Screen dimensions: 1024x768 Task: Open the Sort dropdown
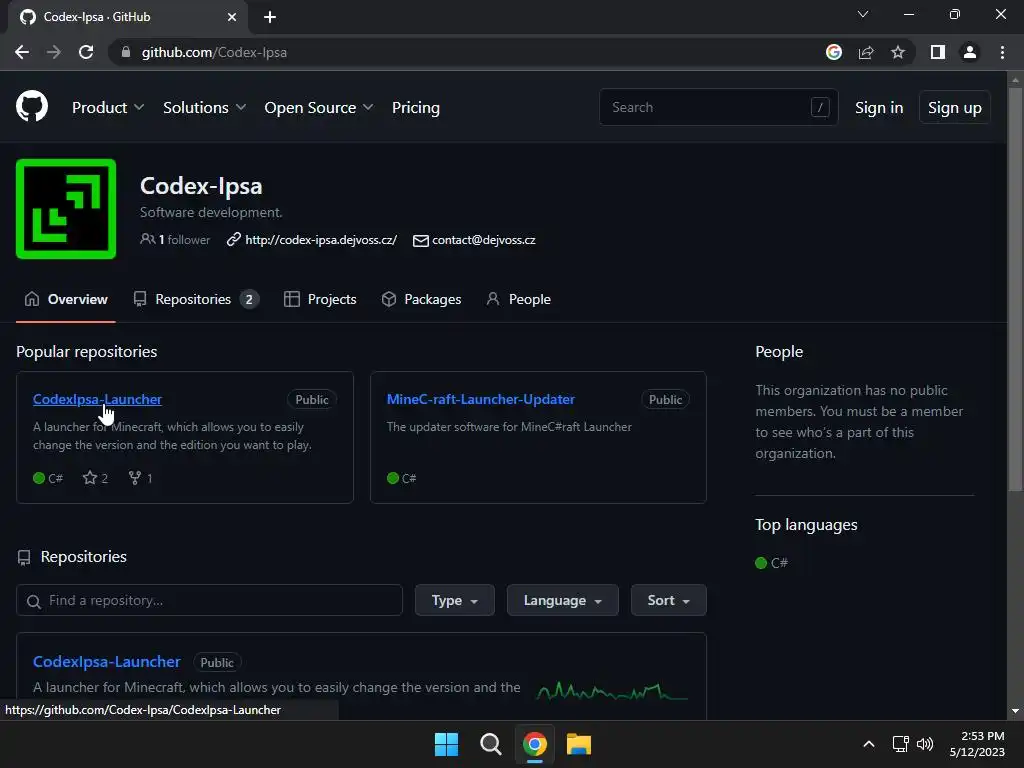tap(668, 600)
